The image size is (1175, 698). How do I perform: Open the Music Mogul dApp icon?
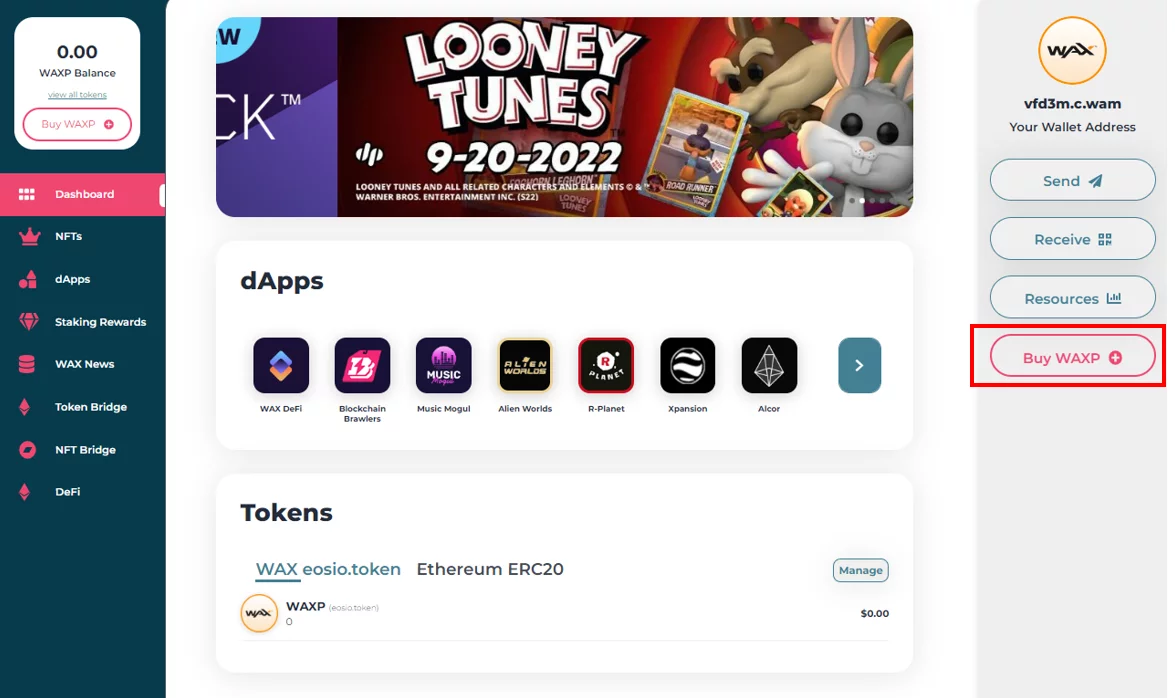(x=444, y=365)
